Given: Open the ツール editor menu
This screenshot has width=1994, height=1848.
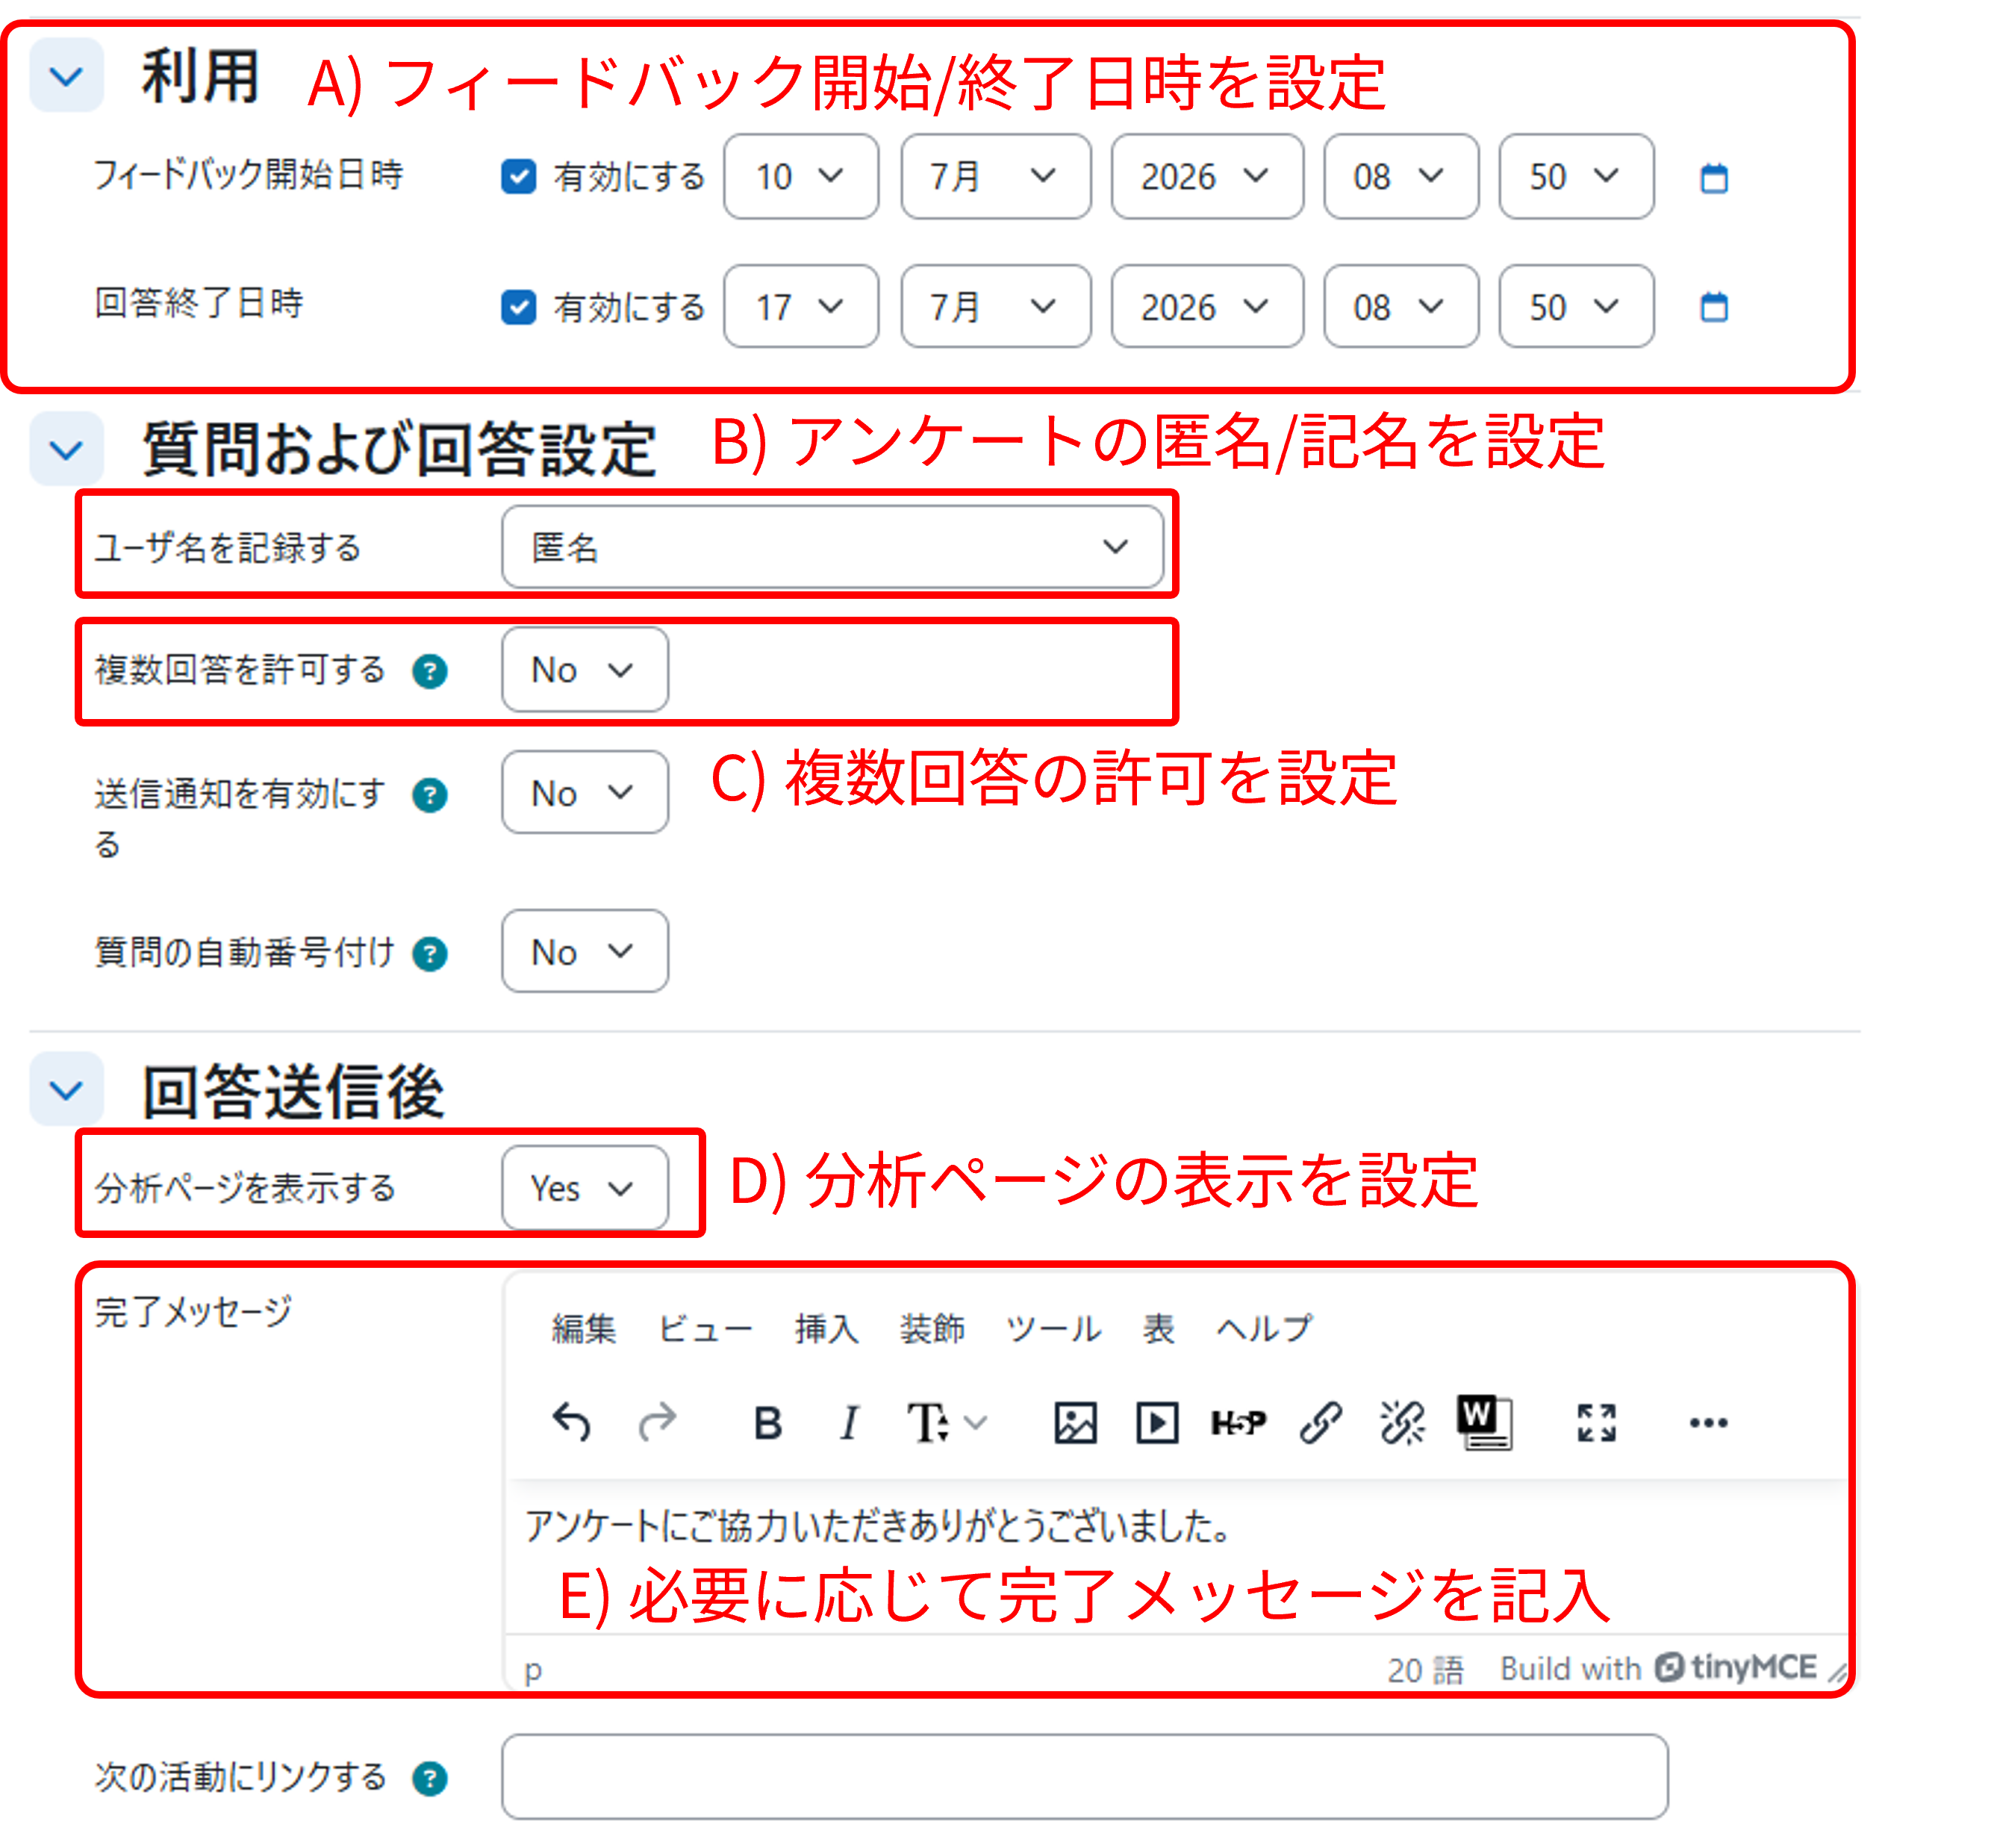Looking at the screenshot, I should point(1053,1328).
